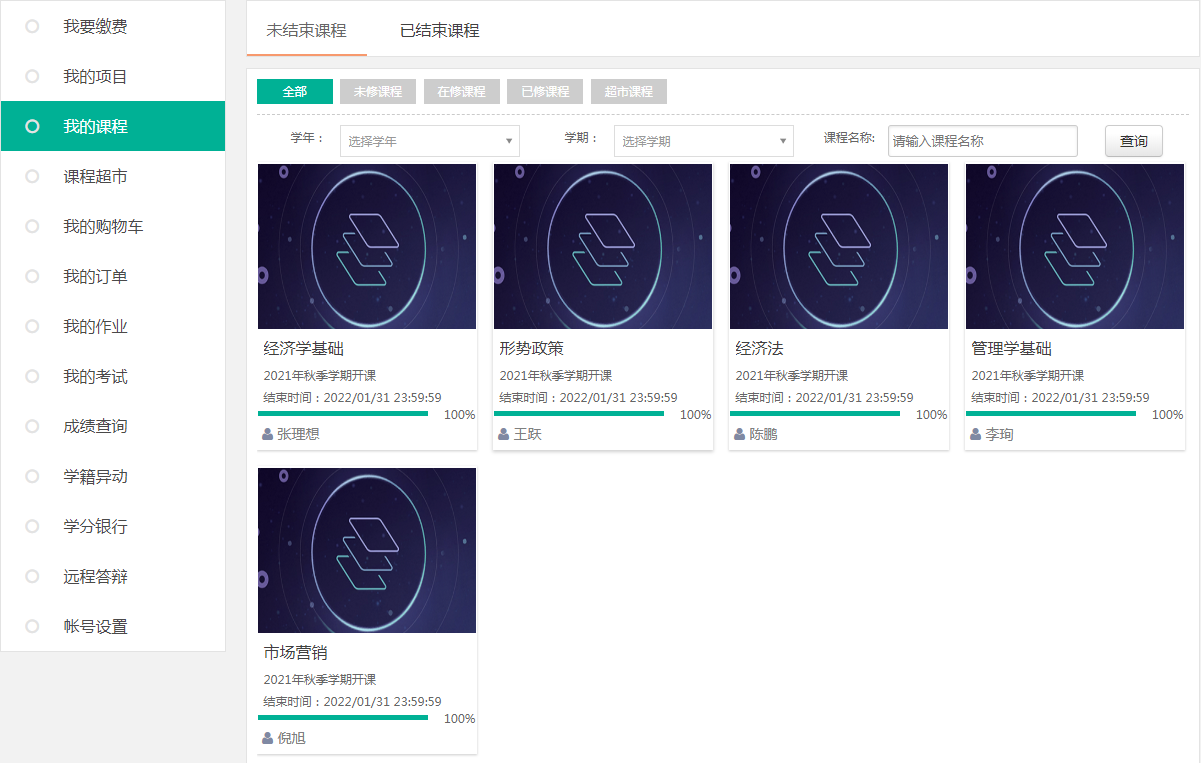Open the 形势政策 course thumbnail
The height and width of the screenshot is (763, 1201).
point(603,246)
